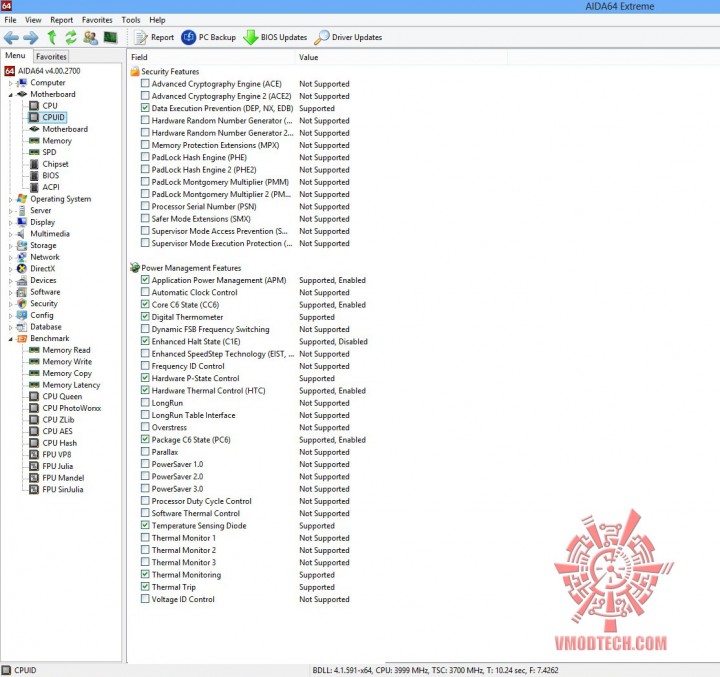Click the PC Backup button label
This screenshot has width=720, height=677.
[x=217, y=37]
